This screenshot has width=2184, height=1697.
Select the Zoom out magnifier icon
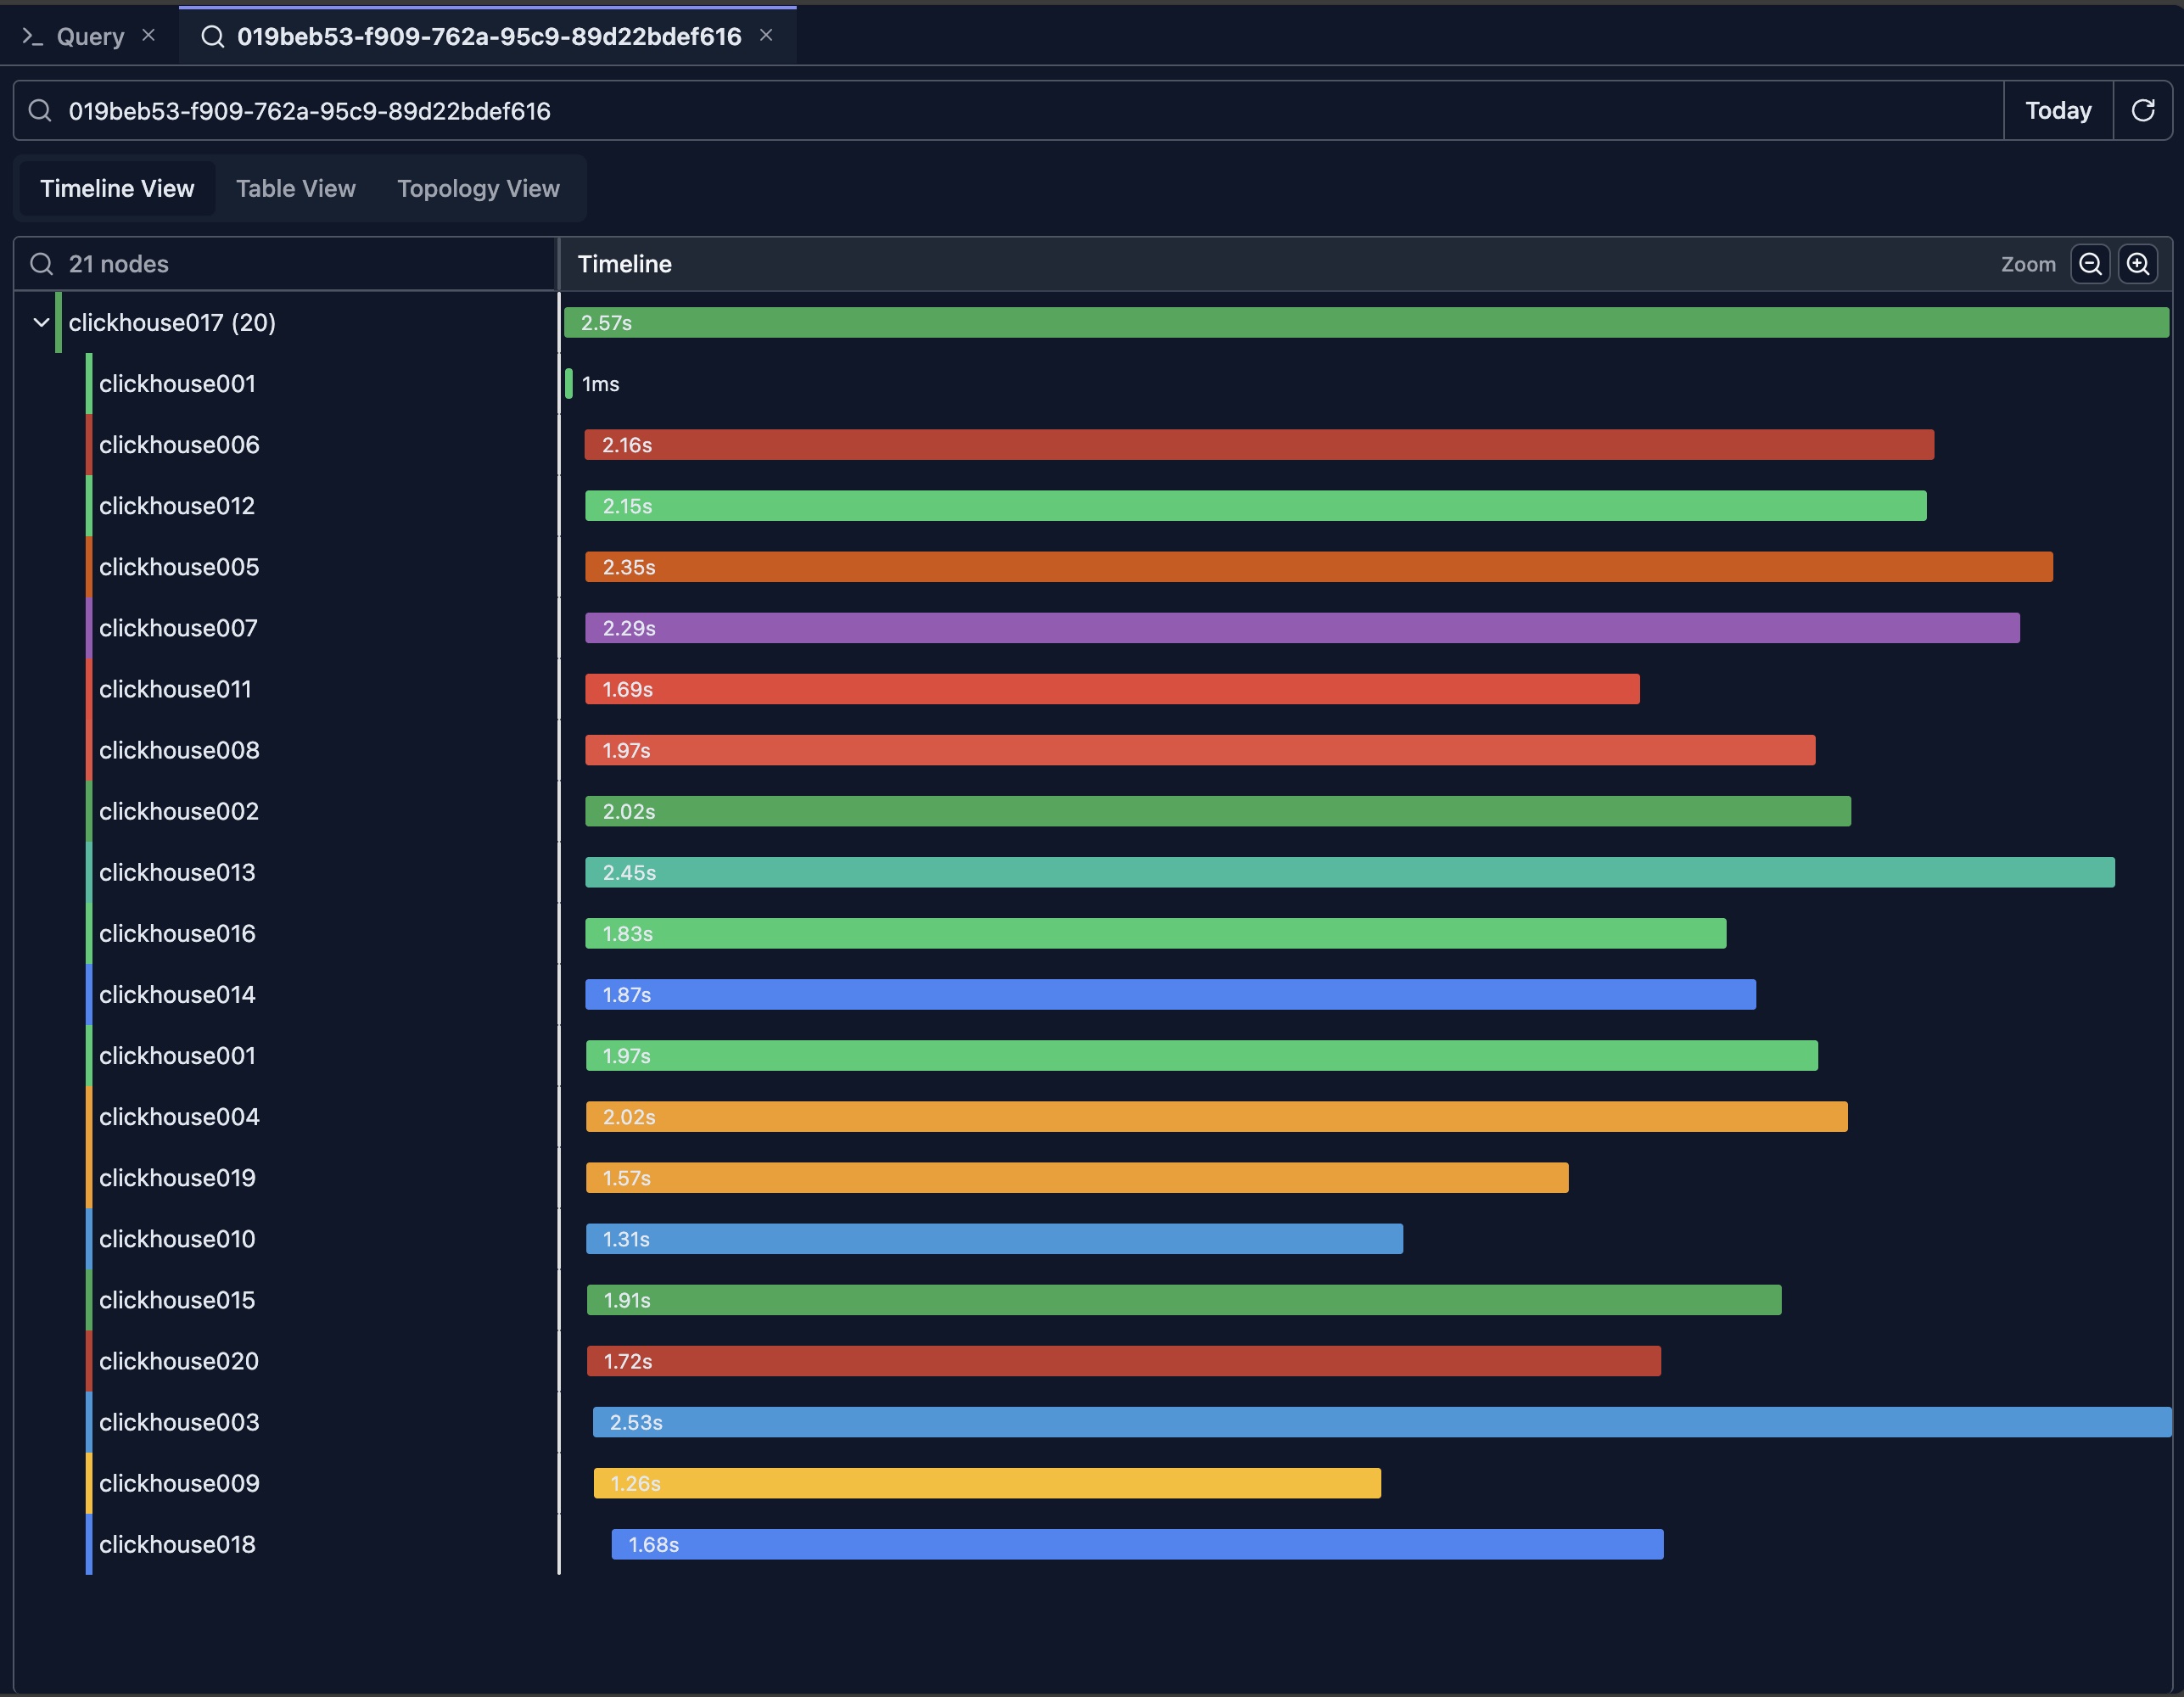pyautogui.click(x=2090, y=264)
